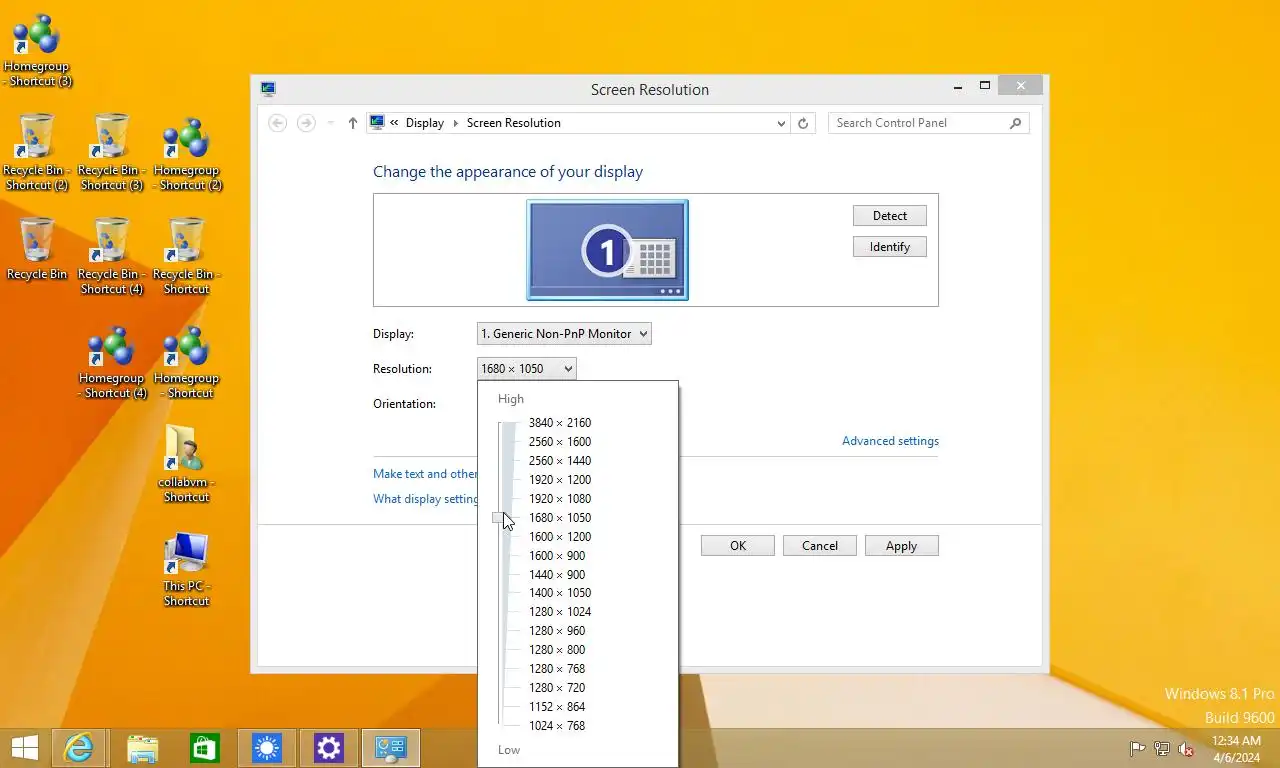Image resolution: width=1280 pixels, height=768 pixels.
Task: Select 1152 × 864 in the list
Action: tap(557, 707)
